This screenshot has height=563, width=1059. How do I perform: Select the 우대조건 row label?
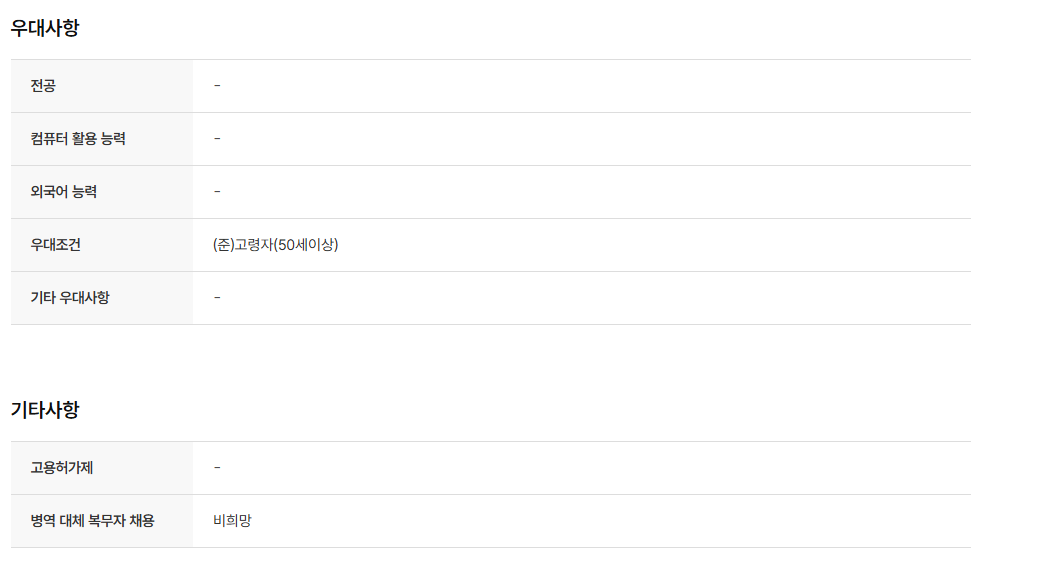pos(56,245)
